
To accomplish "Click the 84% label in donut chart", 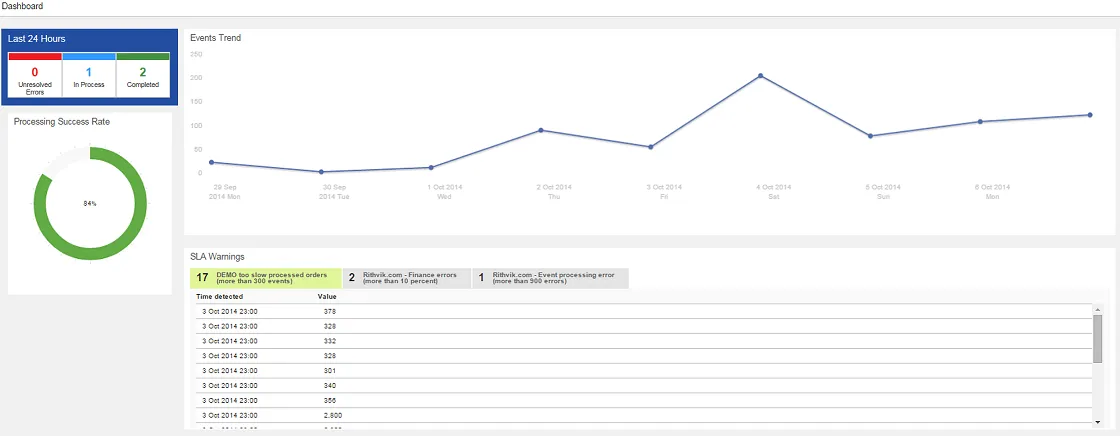I will coord(90,204).
